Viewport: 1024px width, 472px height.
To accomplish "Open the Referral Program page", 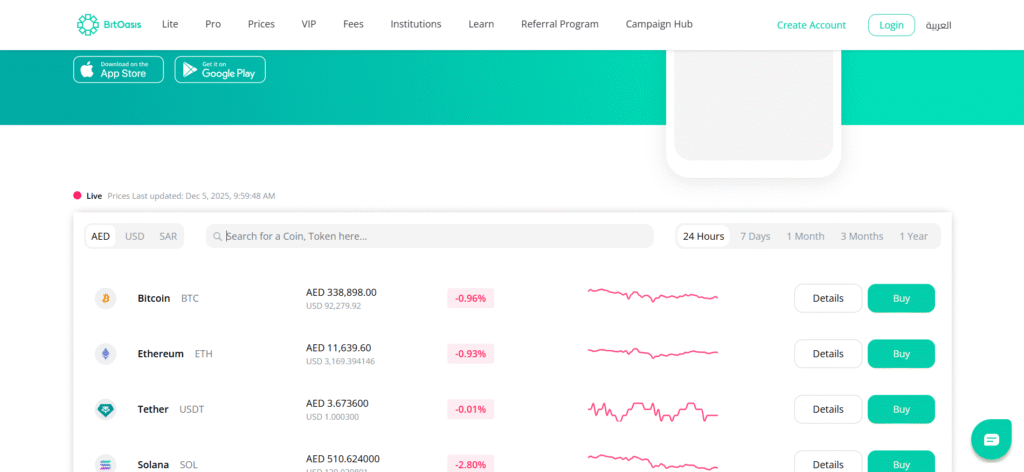I will pyautogui.click(x=560, y=24).
